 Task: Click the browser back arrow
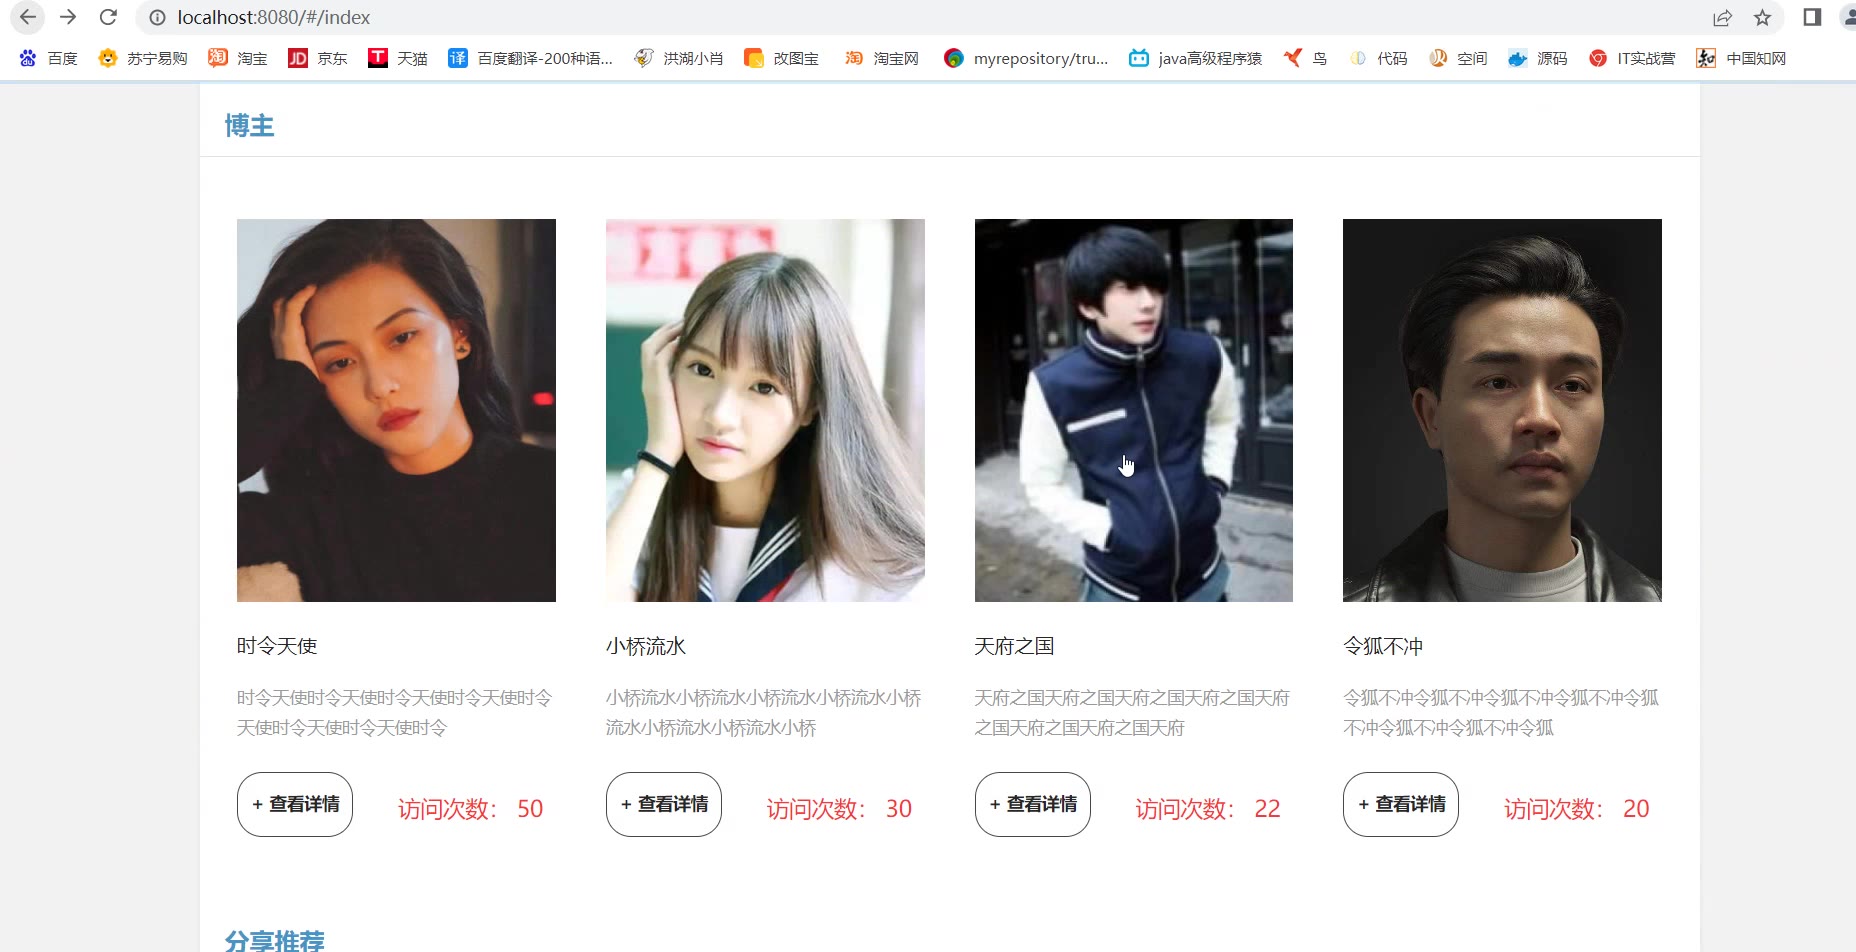28,17
